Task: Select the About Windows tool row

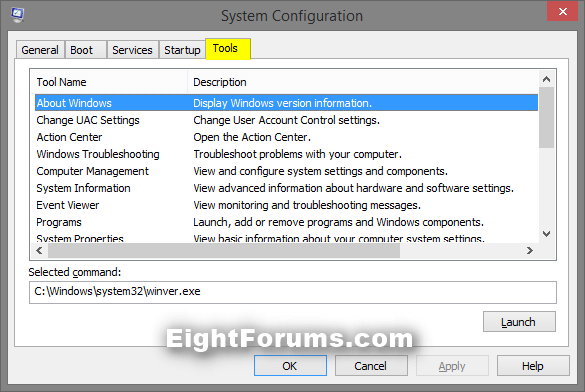Action: [286, 103]
